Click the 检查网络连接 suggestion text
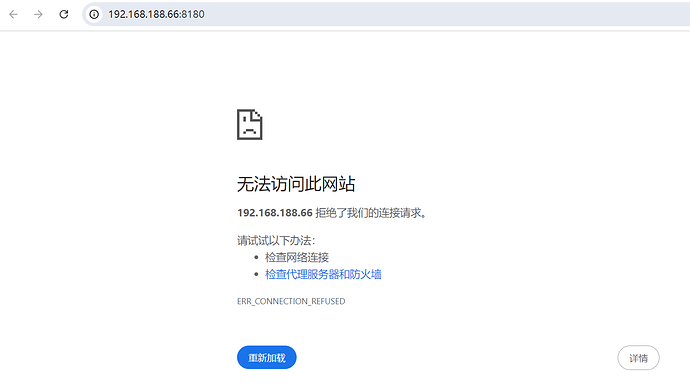690x385 pixels. point(297,257)
